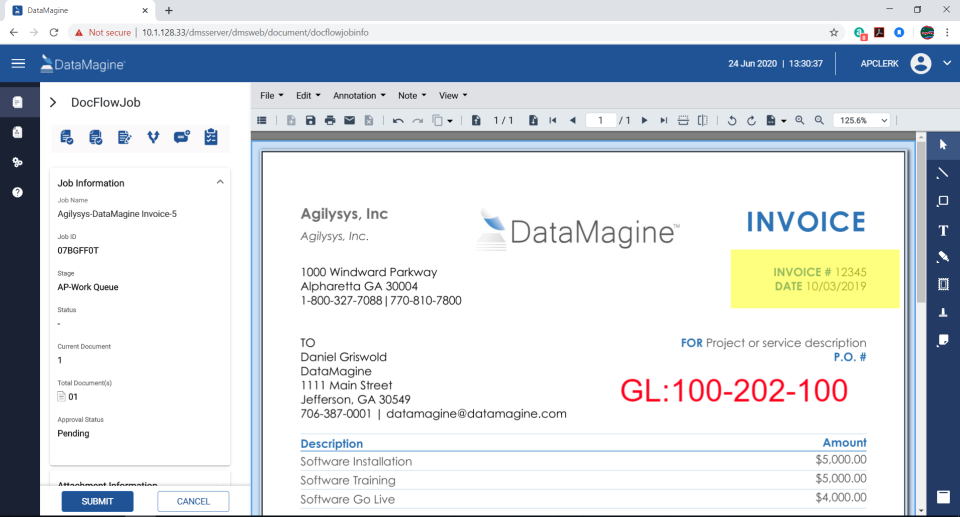Click the SUBMIT button

97,501
